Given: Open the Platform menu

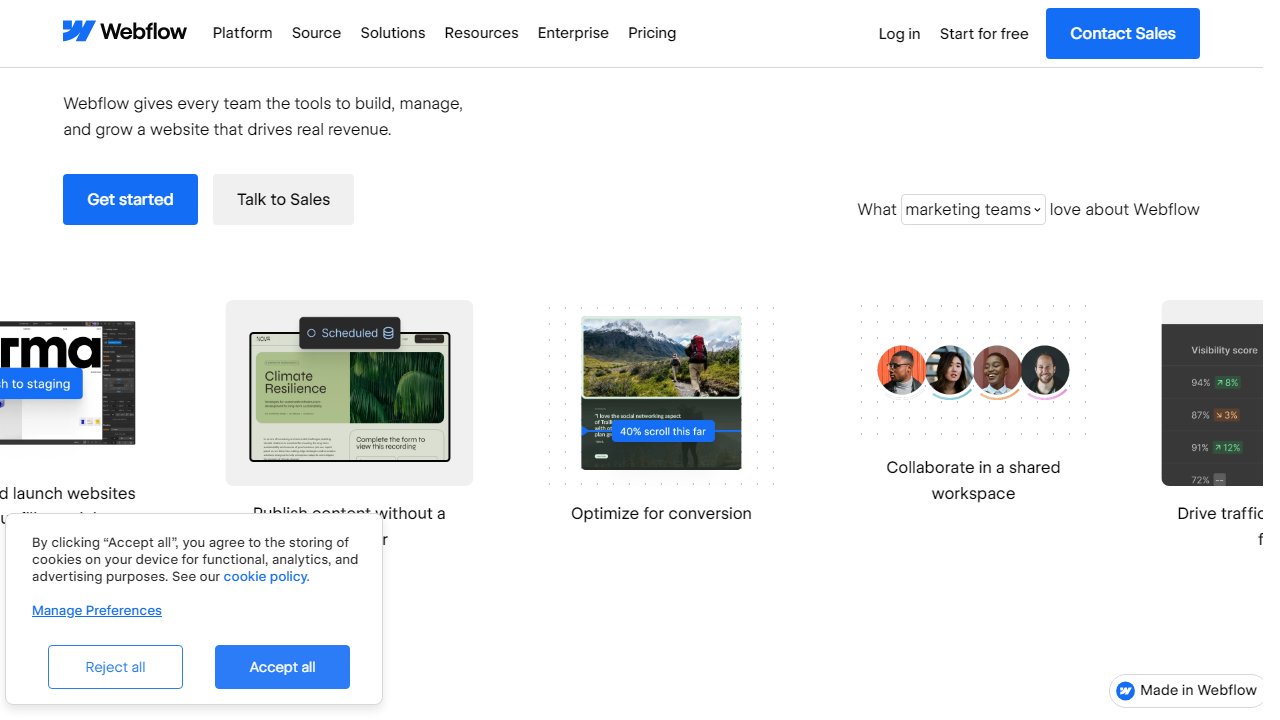Looking at the screenshot, I should [242, 33].
